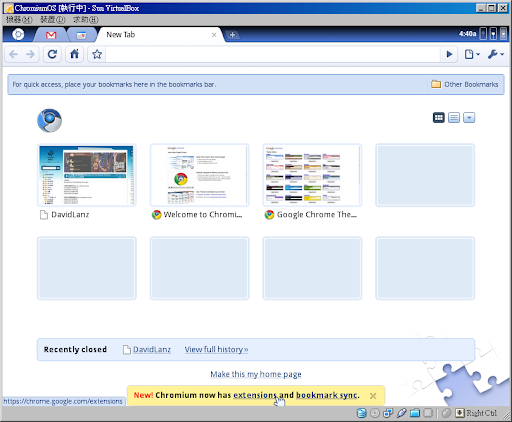Click DavidLanz title under thumbnail
Viewport: 512px width, 422px height.
click(x=70, y=215)
